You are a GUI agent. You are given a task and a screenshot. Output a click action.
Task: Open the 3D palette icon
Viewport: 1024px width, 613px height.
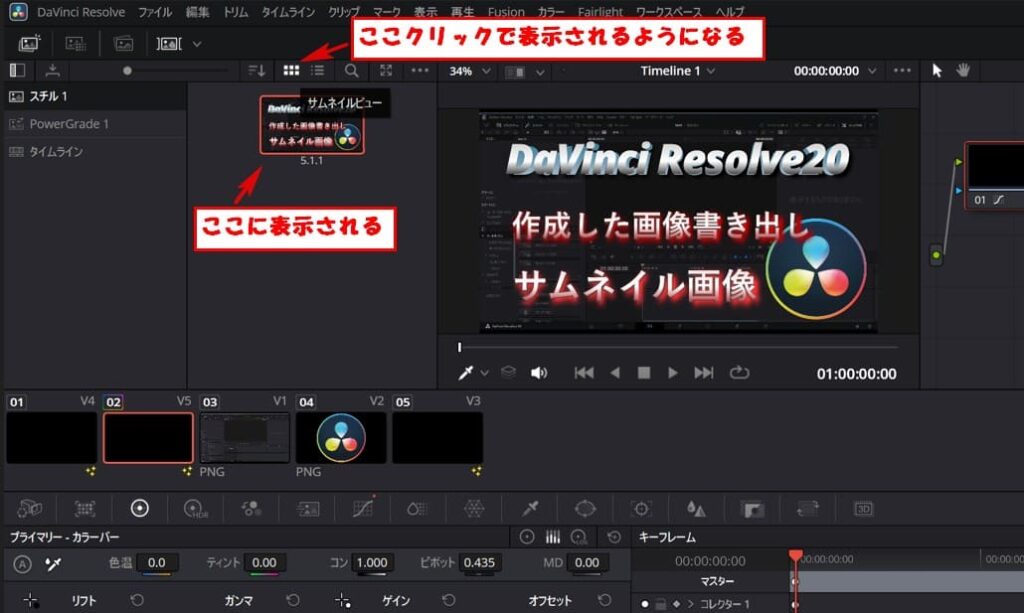(863, 509)
